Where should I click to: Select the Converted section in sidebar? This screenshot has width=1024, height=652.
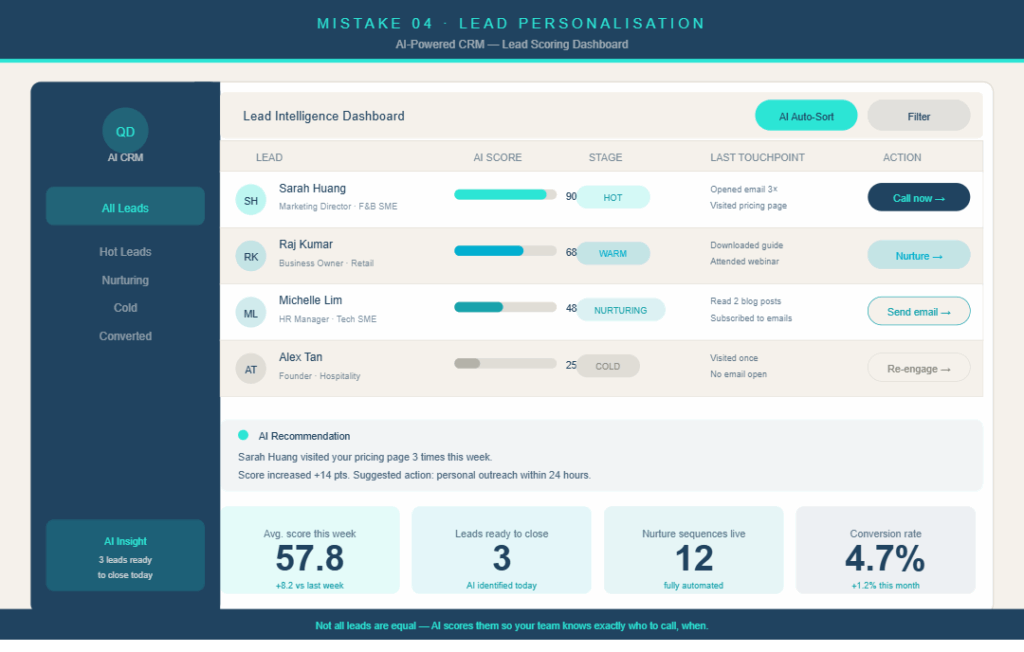[x=125, y=336]
